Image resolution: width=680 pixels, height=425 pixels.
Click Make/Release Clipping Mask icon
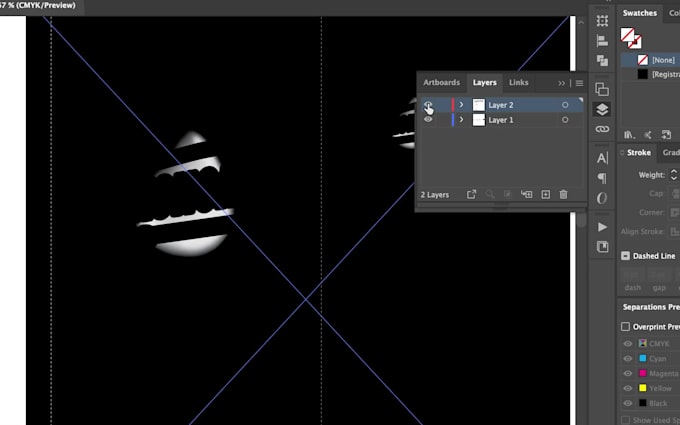click(x=508, y=194)
